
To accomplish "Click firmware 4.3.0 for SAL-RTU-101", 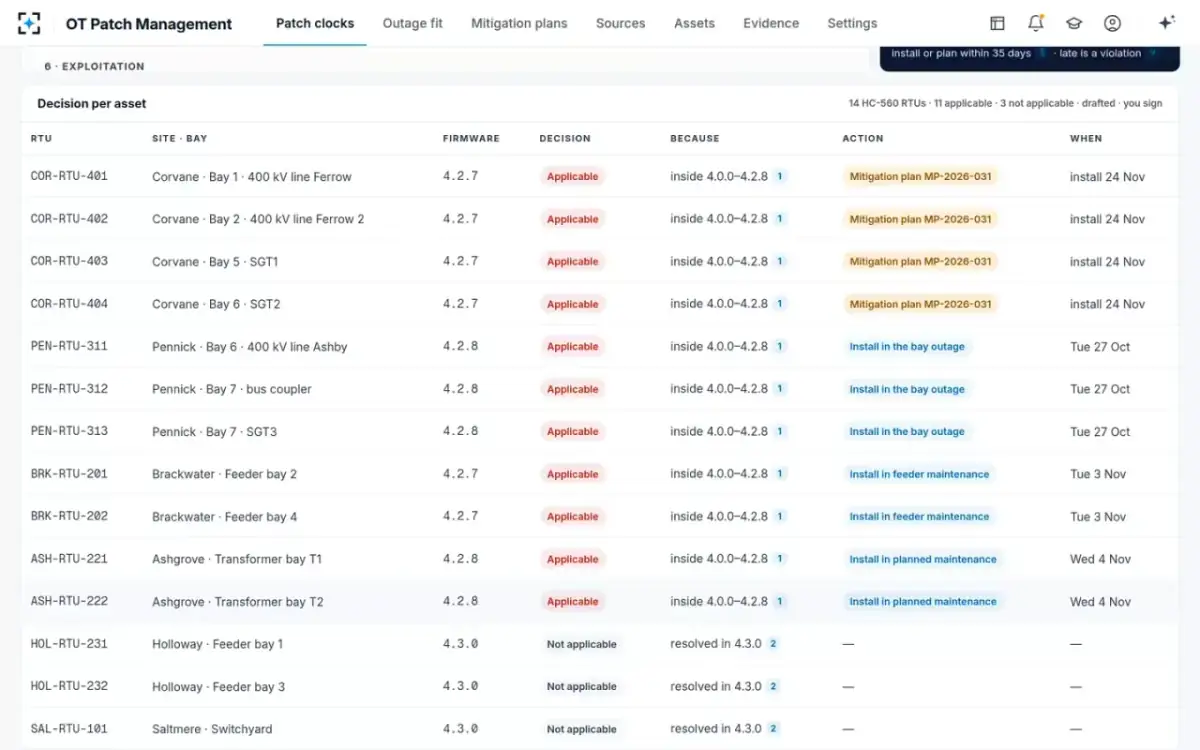I will pyautogui.click(x=460, y=729).
